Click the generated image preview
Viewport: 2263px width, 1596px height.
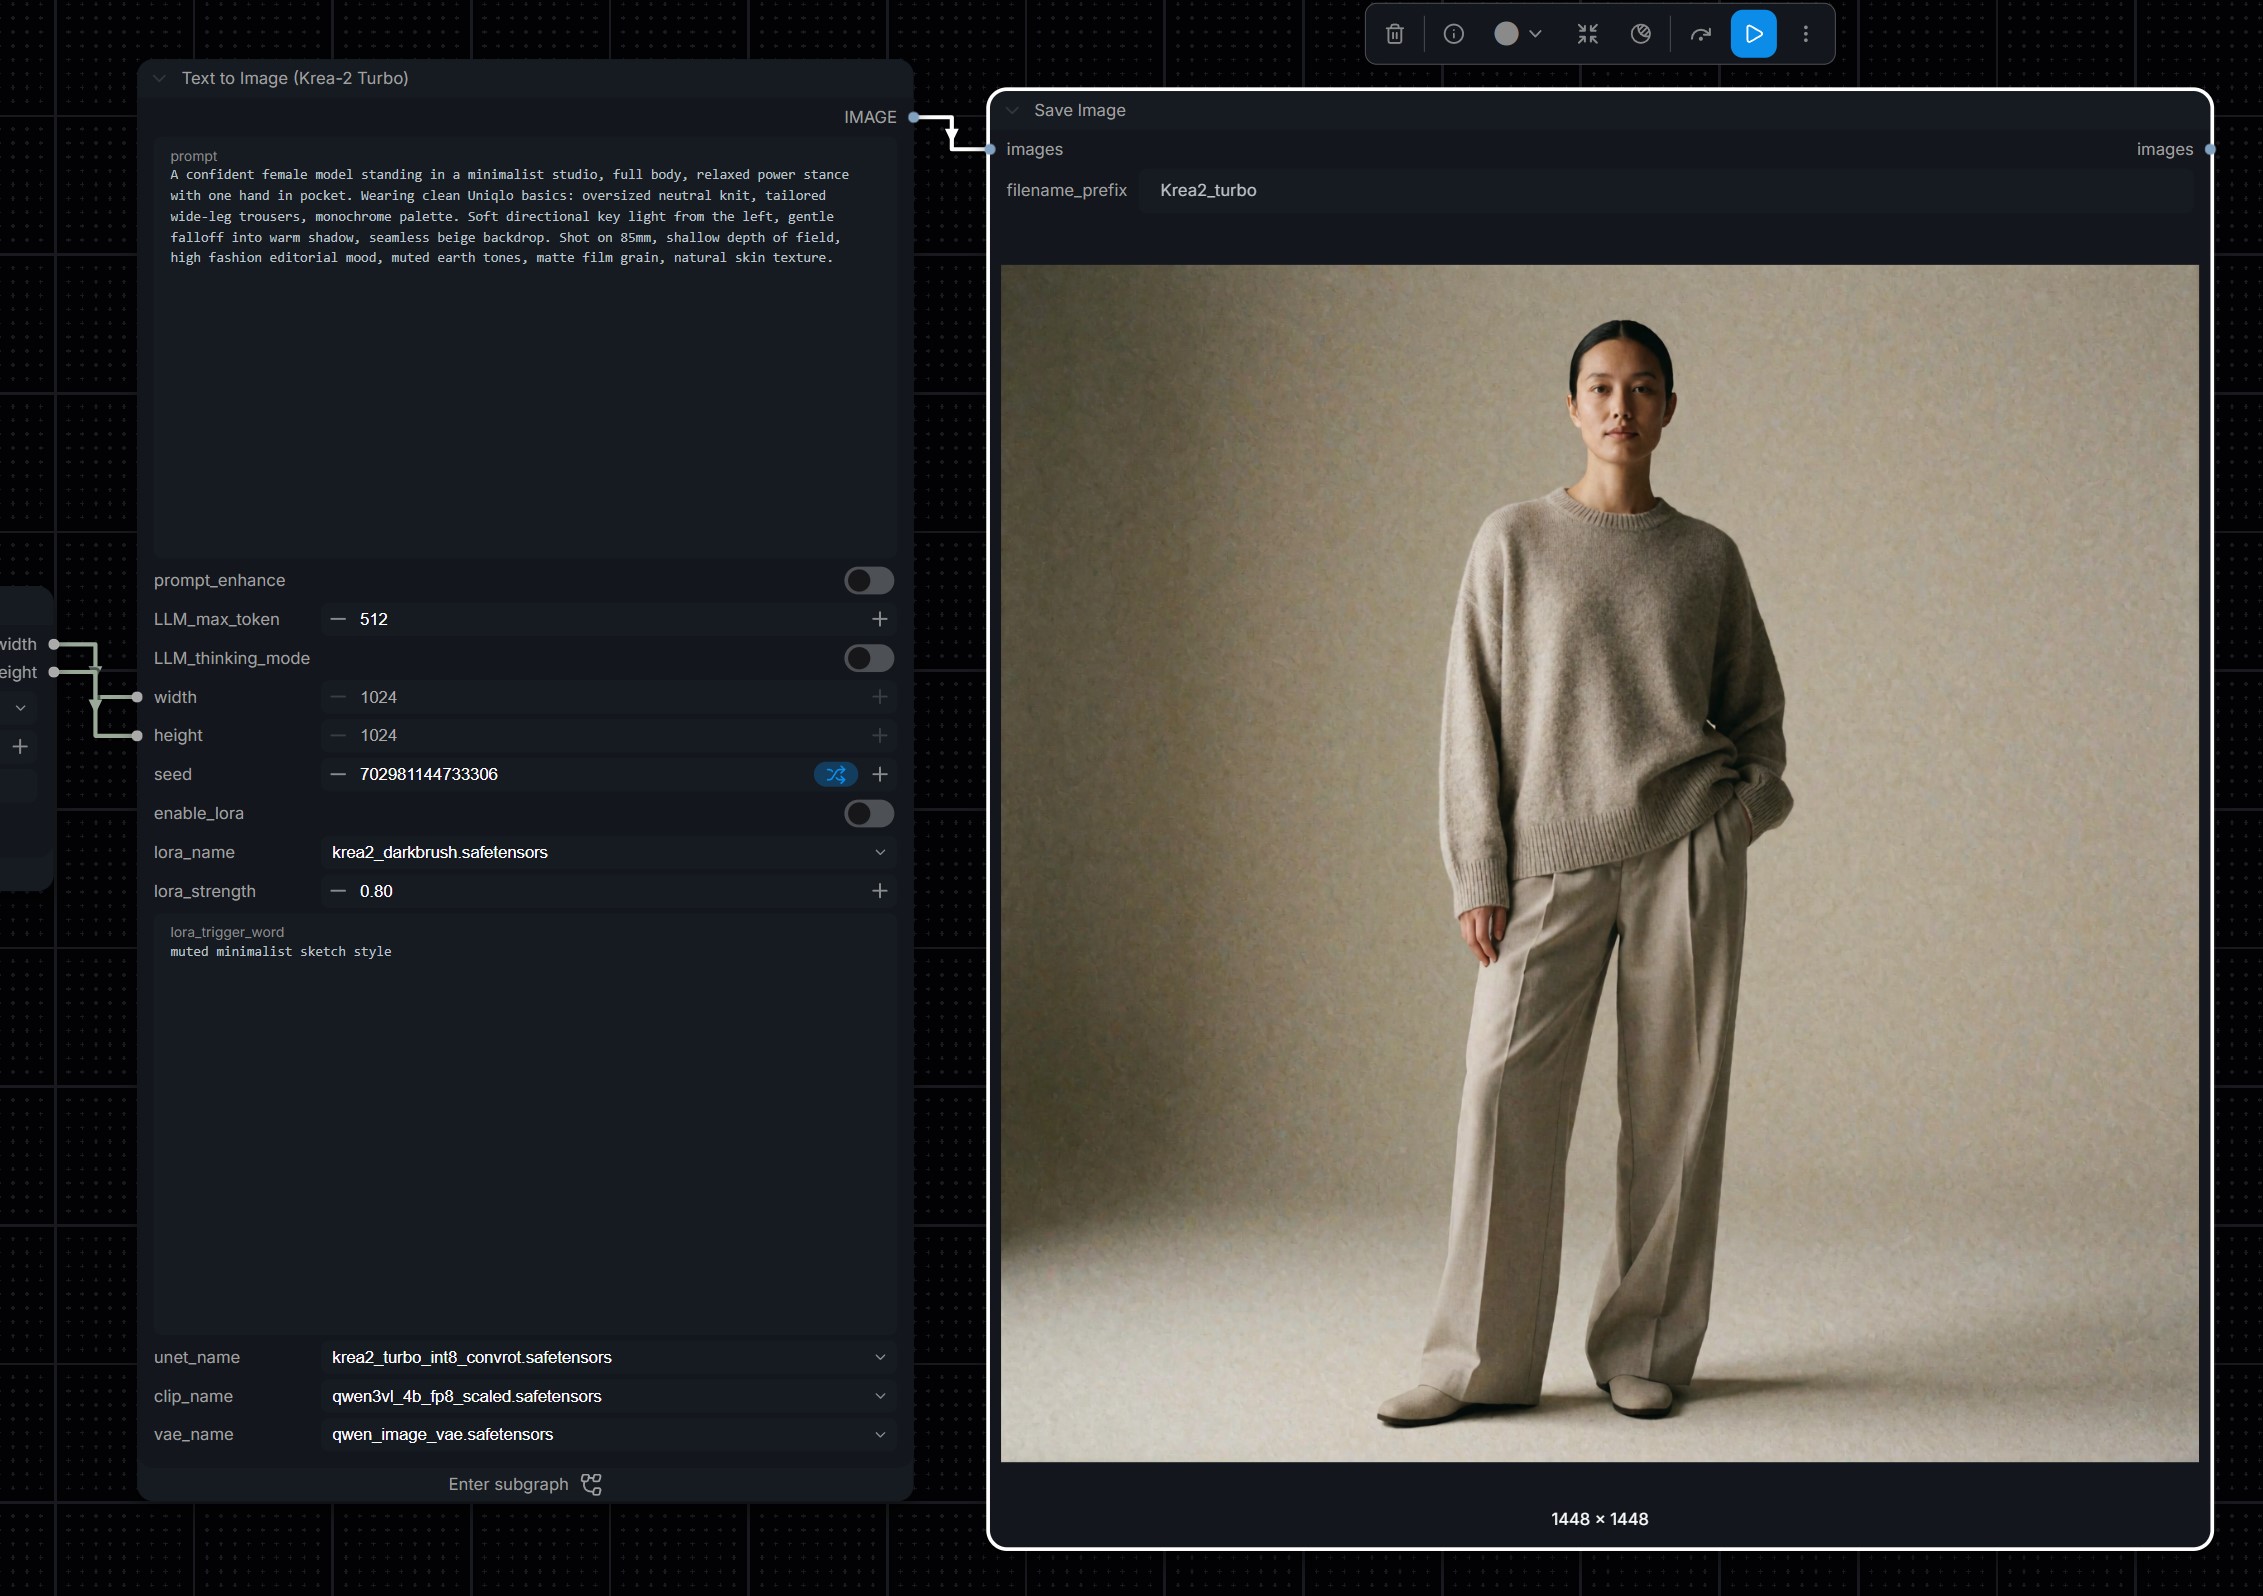point(1600,863)
